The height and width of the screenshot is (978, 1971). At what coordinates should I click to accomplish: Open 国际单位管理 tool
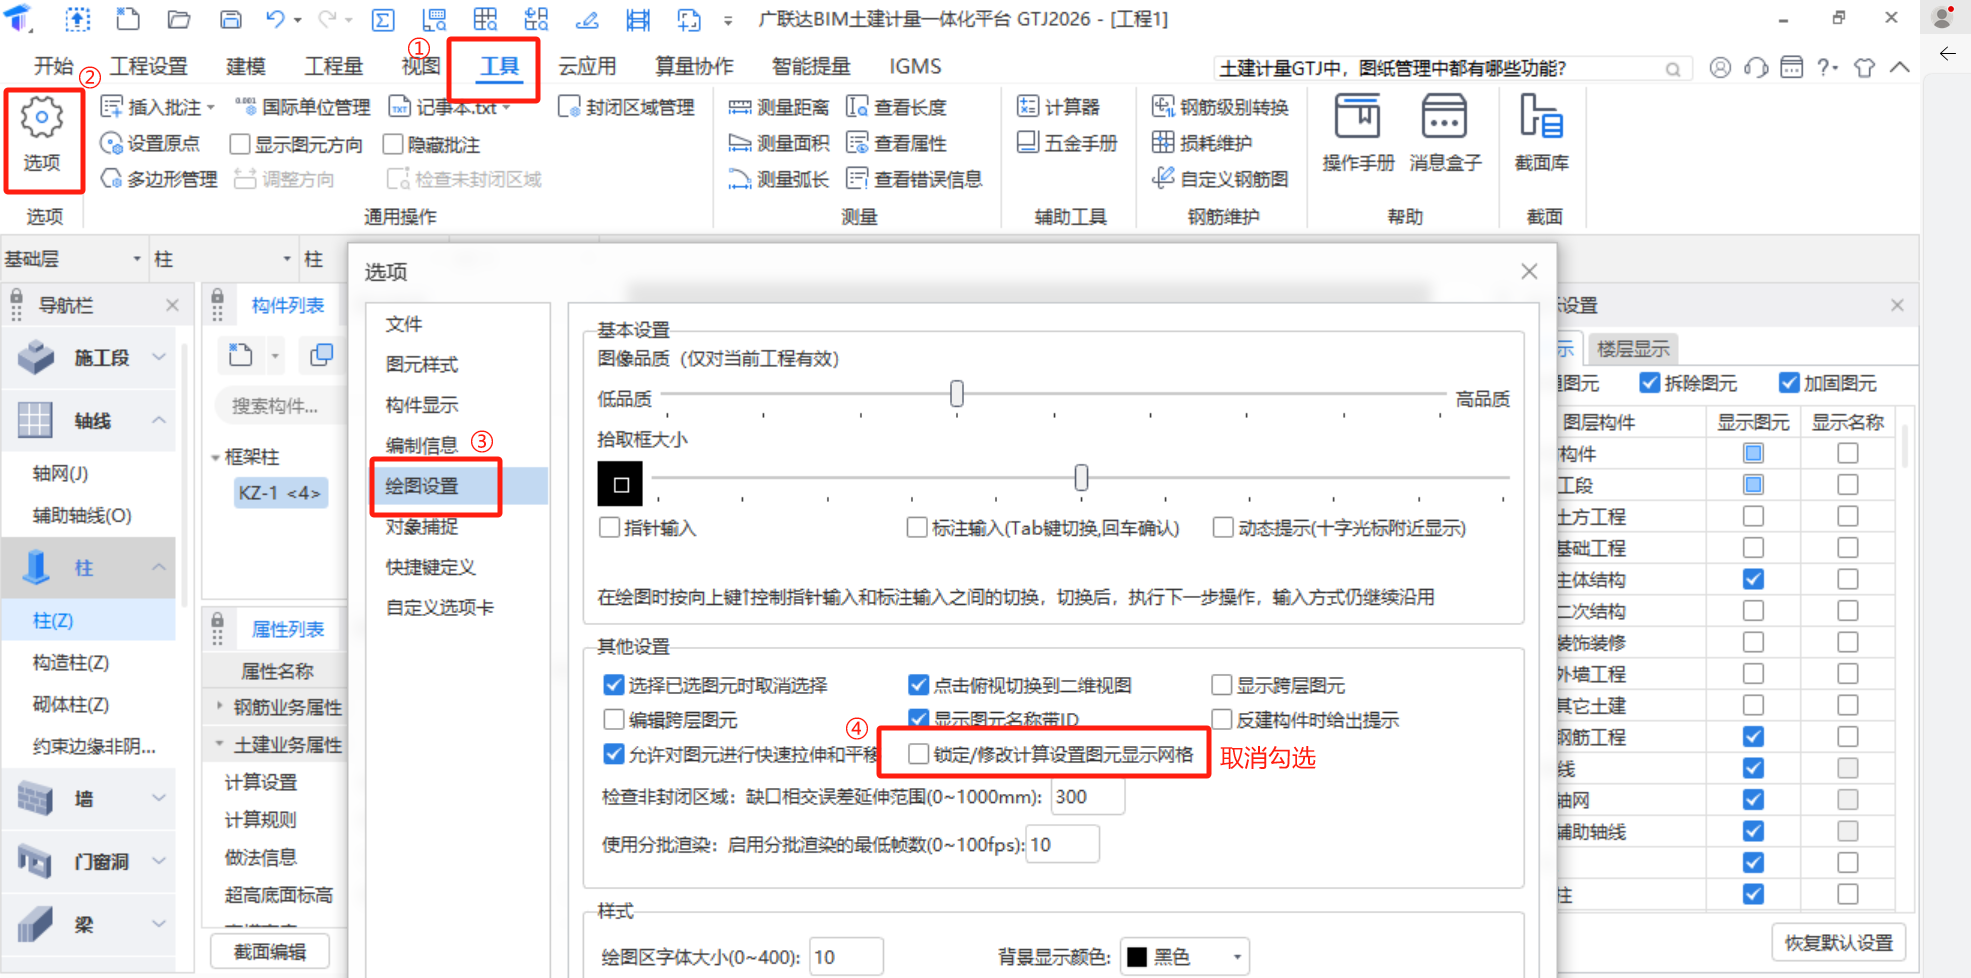coord(303,106)
